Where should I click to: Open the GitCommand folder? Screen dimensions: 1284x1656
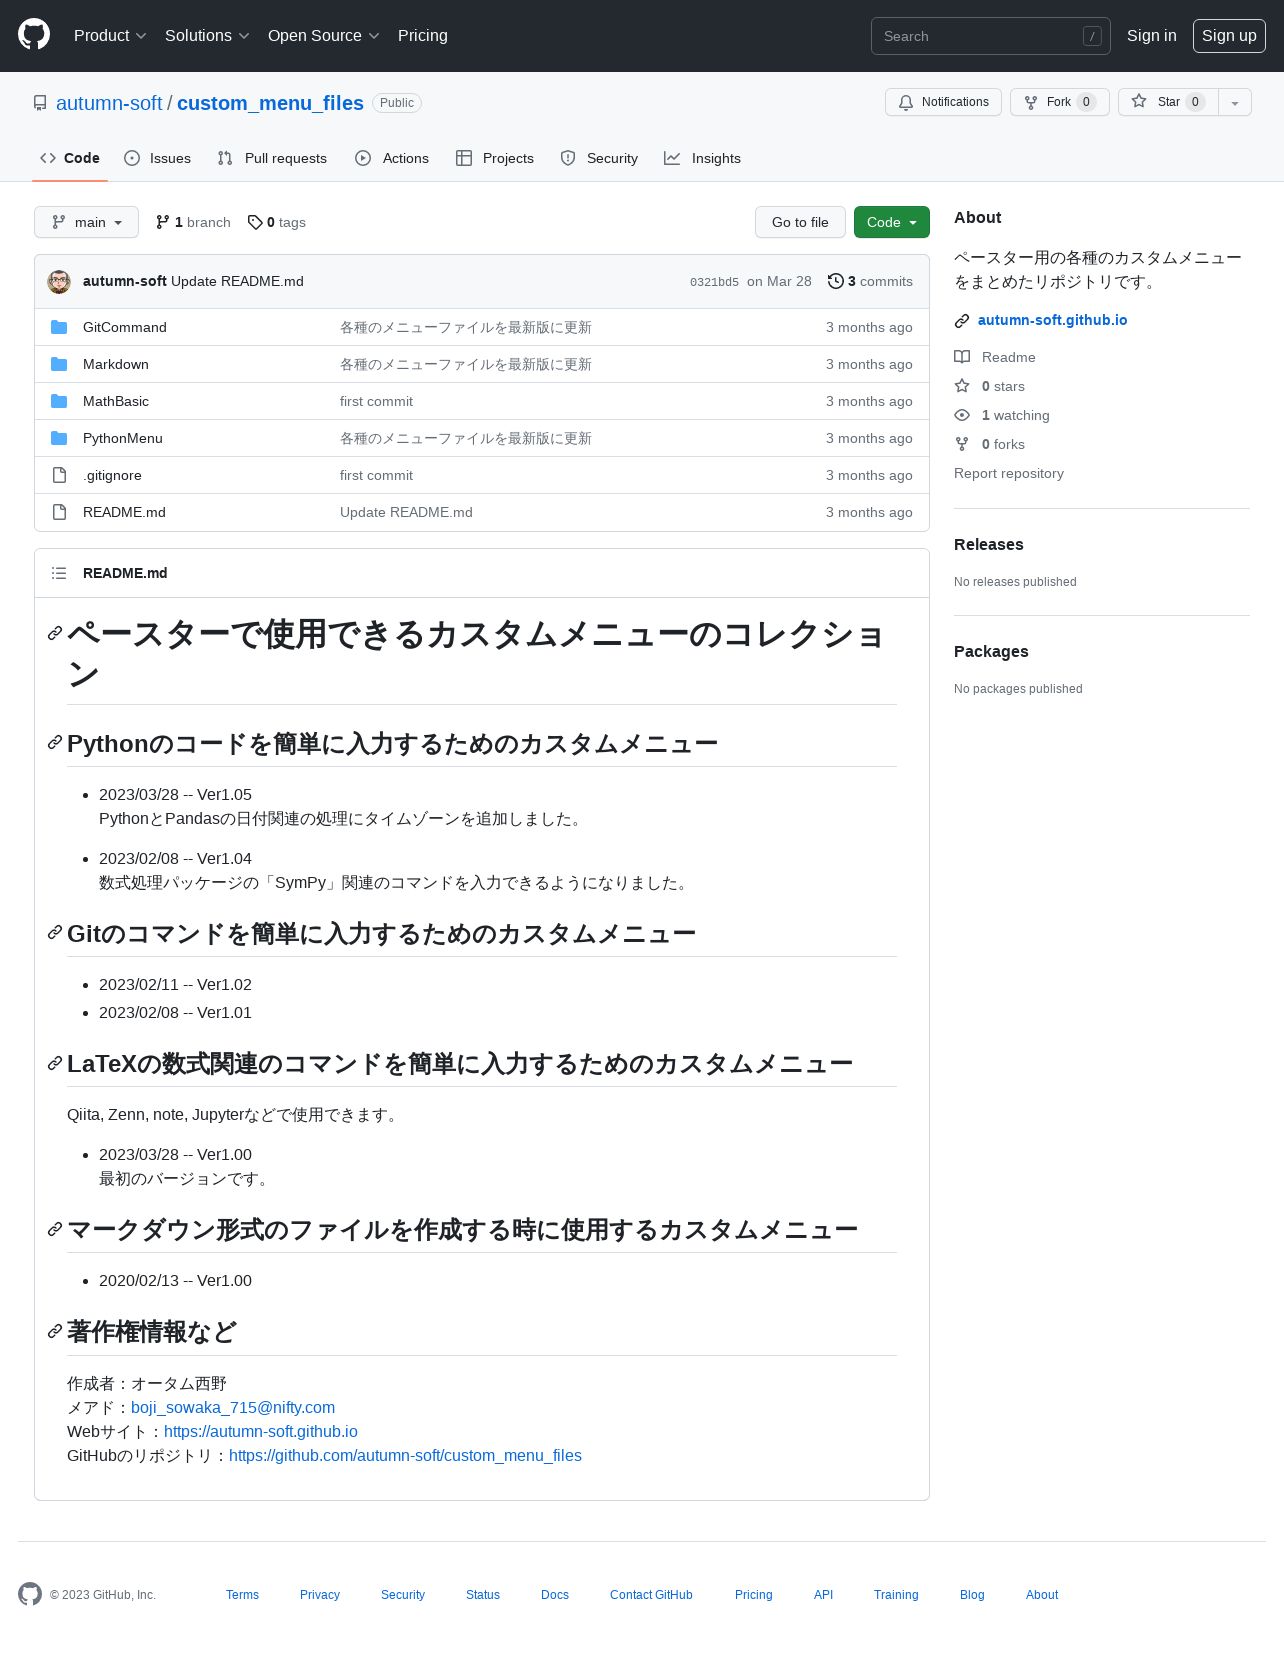125,327
